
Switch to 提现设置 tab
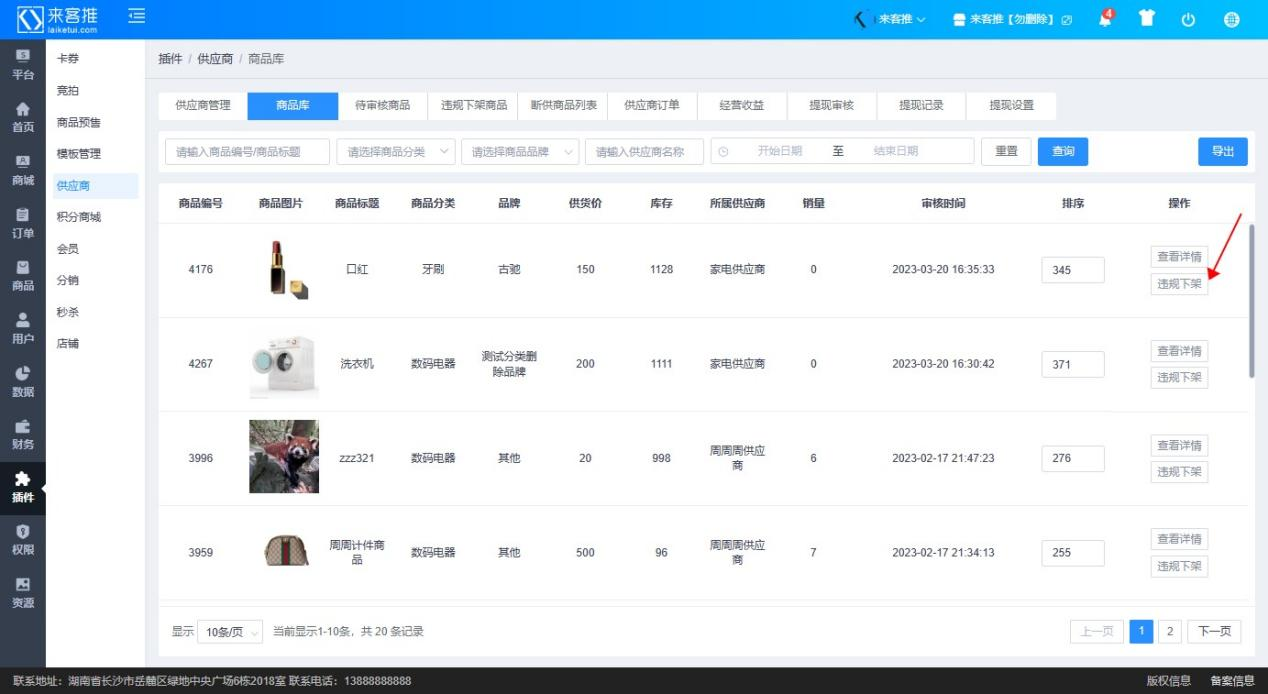[1012, 105]
